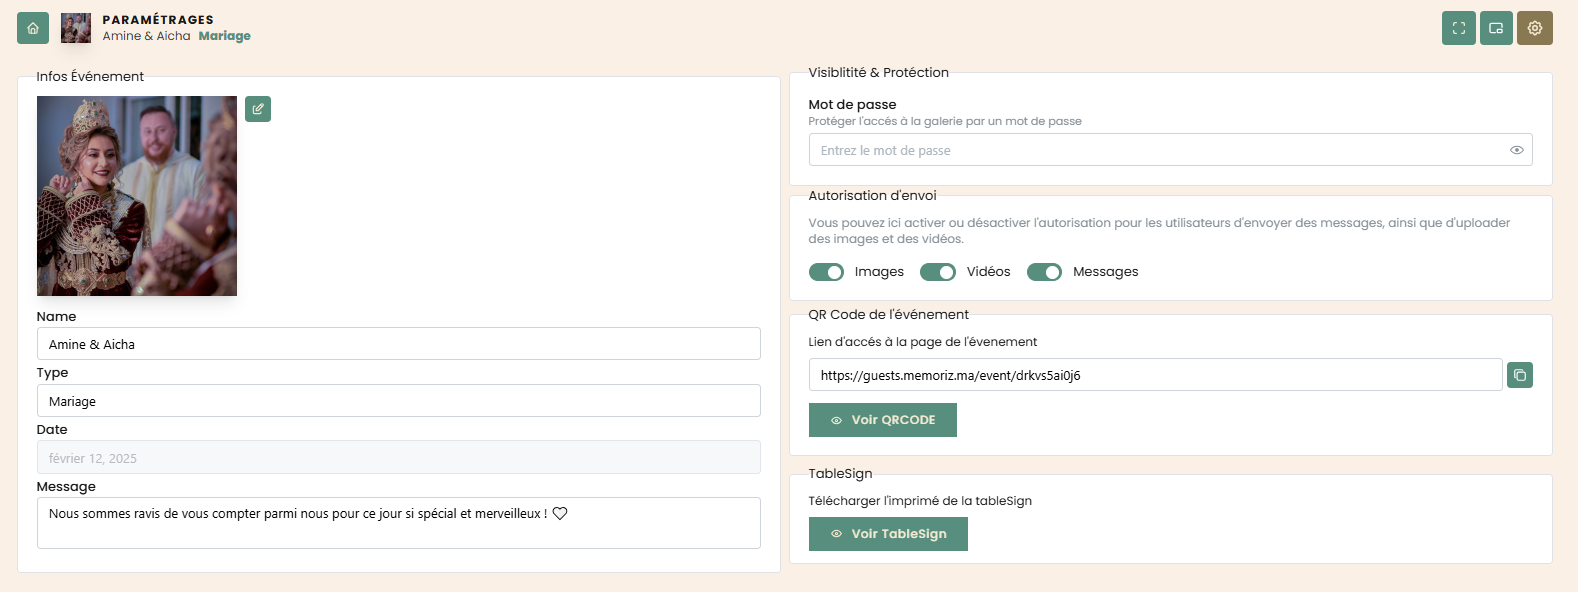Edit the event cover photo

point(258,109)
